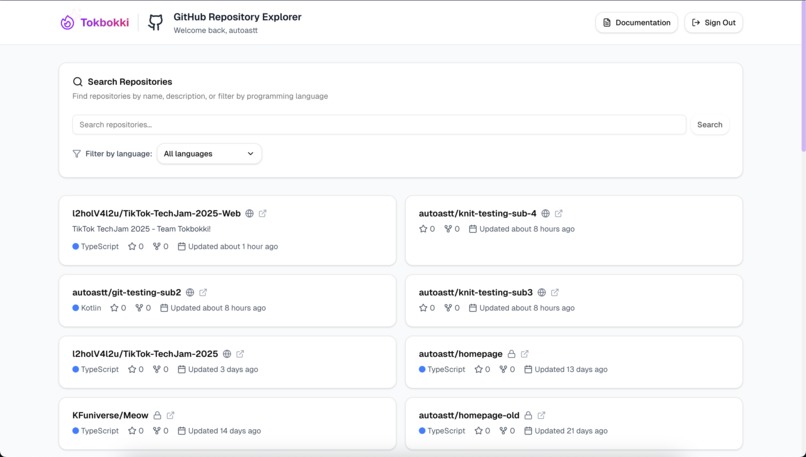
Task: Open external link for autoastt/homepage-old
Action: 541,415
